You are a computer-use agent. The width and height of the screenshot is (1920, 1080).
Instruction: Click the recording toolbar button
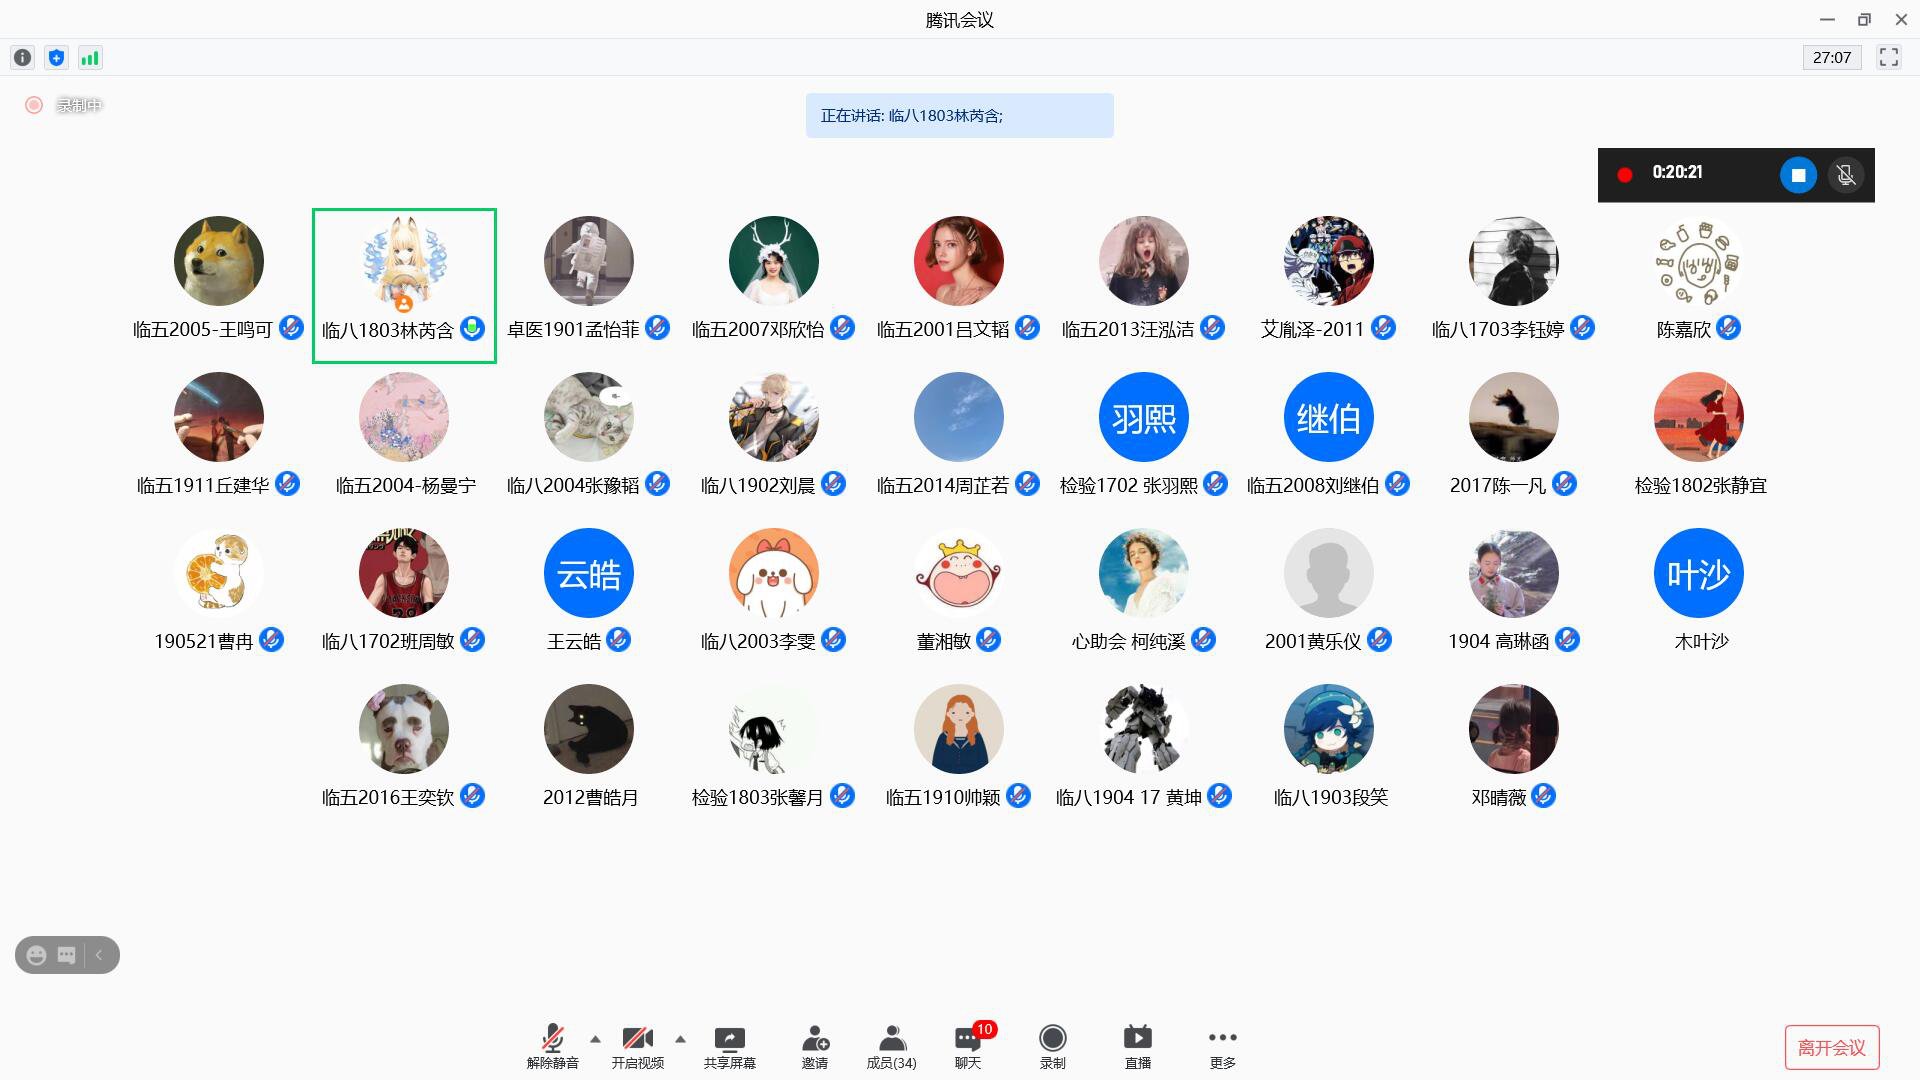(1052, 1046)
